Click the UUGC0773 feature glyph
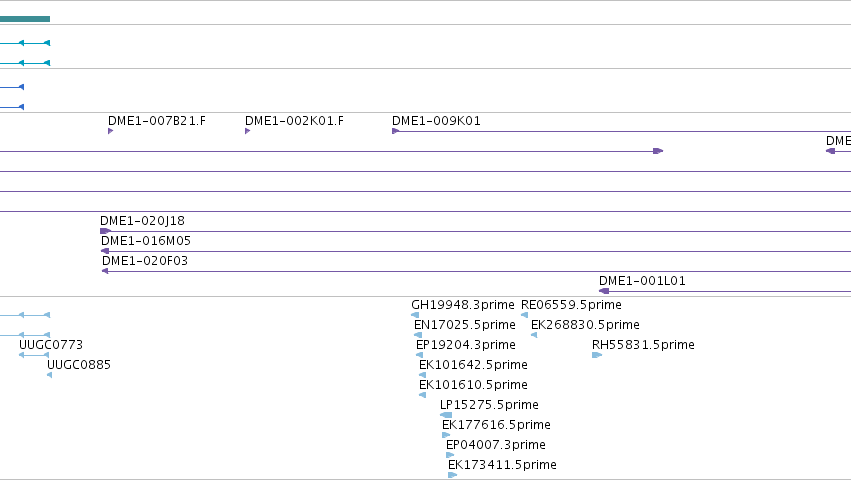 tap(34, 355)
